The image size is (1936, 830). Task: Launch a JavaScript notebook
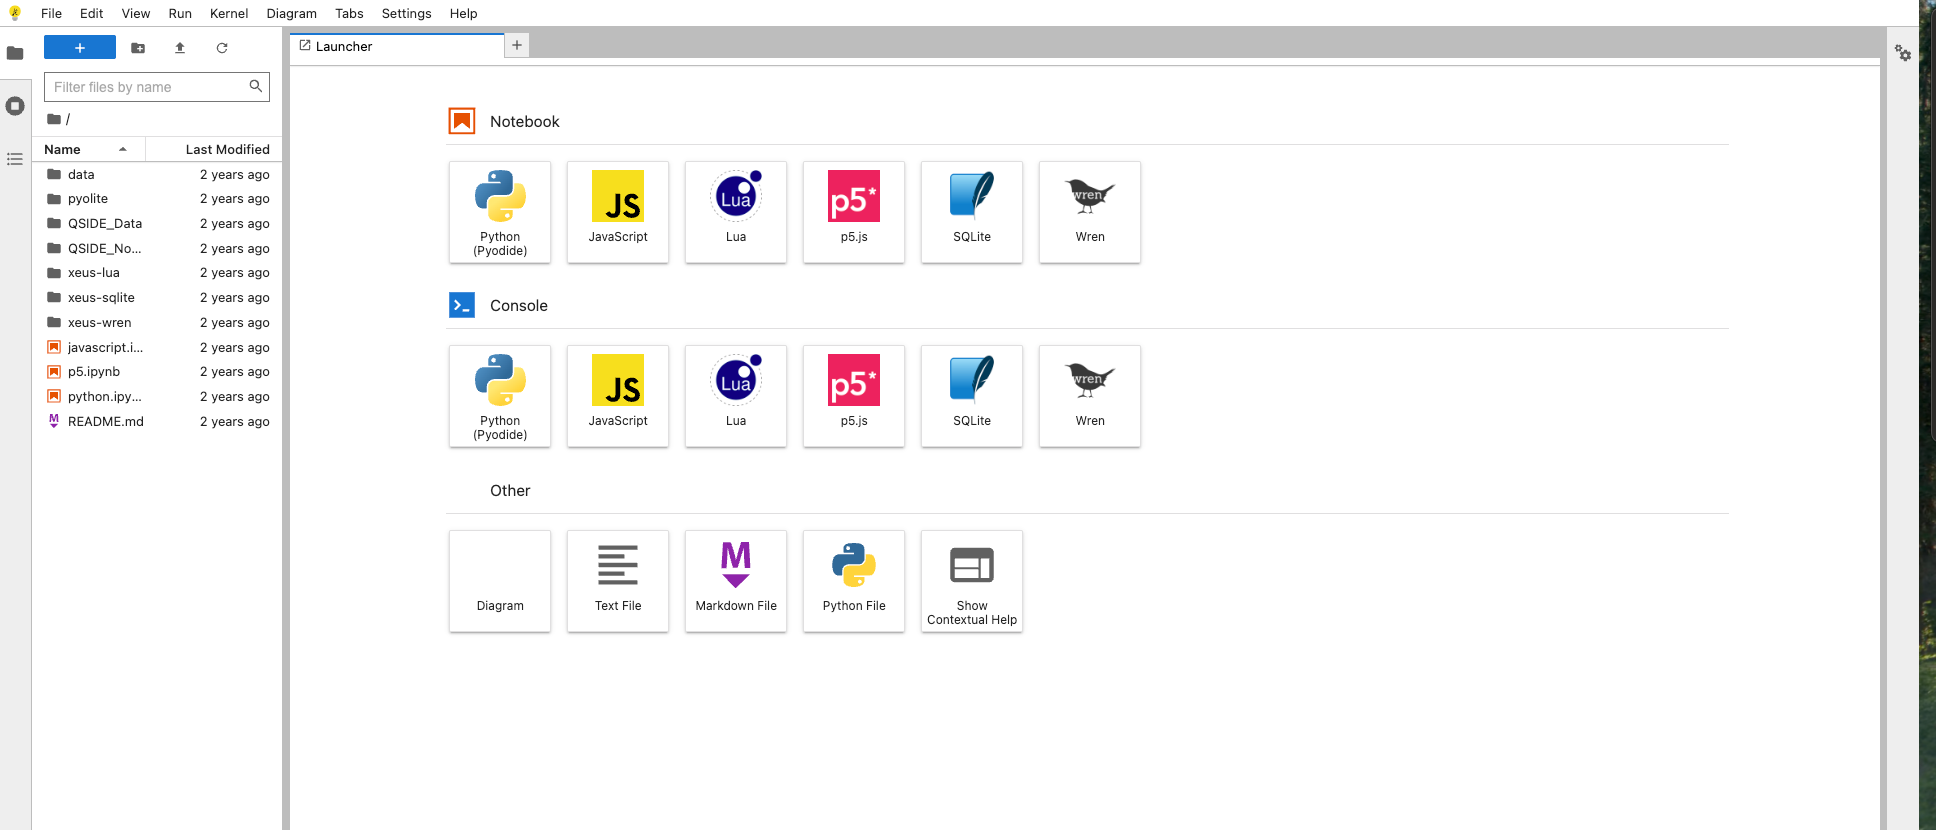618,212
